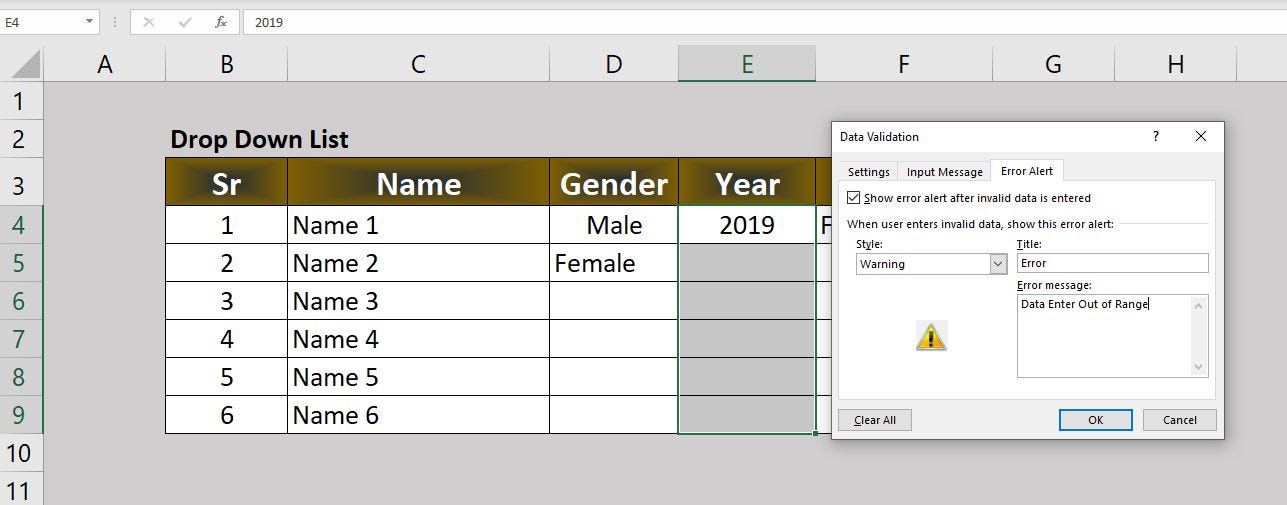Select row 5 header

pyautogui.click(x=21, y=263)
